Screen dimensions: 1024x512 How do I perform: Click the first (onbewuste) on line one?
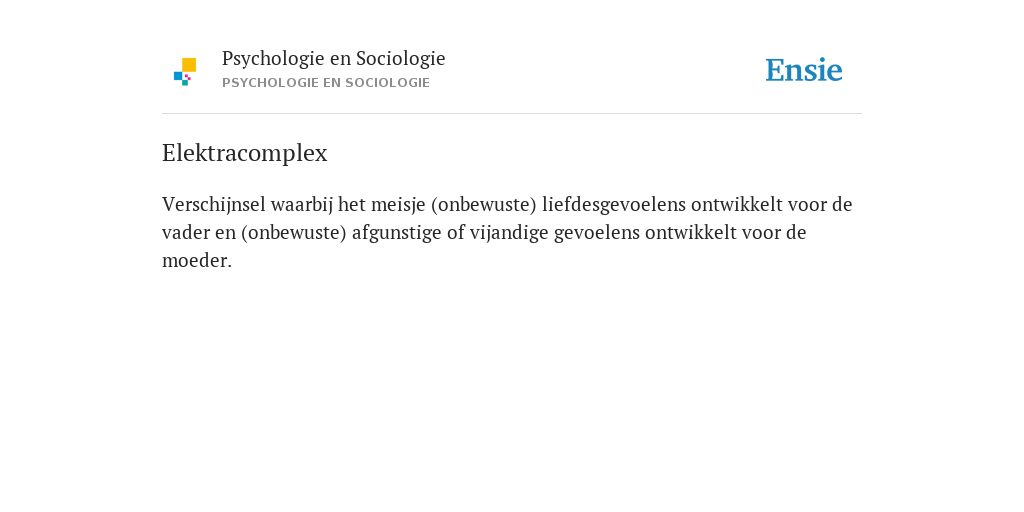(x=483, y=204)
